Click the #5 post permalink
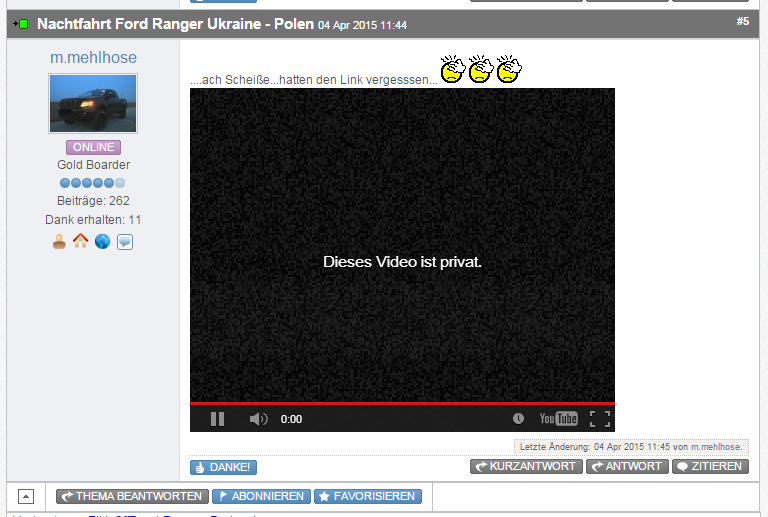This screenshot has height=517, width=768. tap(743, 21)
